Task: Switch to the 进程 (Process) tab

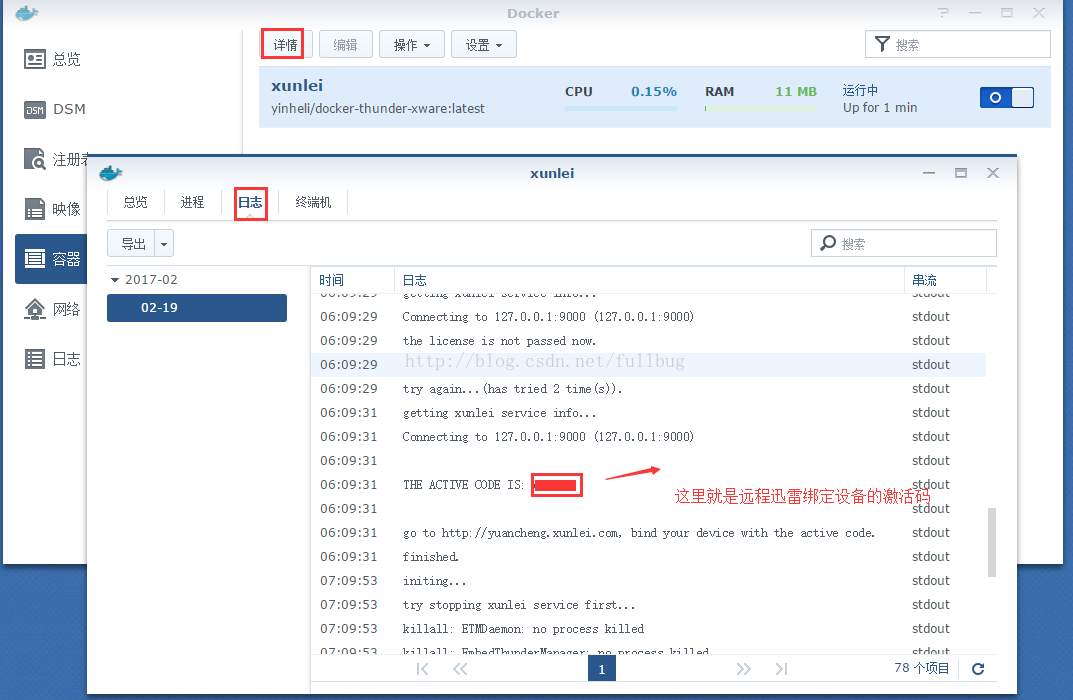Action: coord(192,201)
